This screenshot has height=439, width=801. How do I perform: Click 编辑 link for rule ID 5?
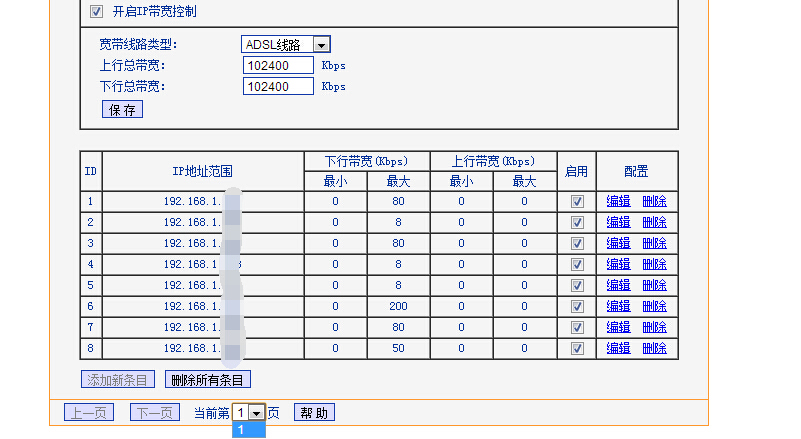(618, 285)
